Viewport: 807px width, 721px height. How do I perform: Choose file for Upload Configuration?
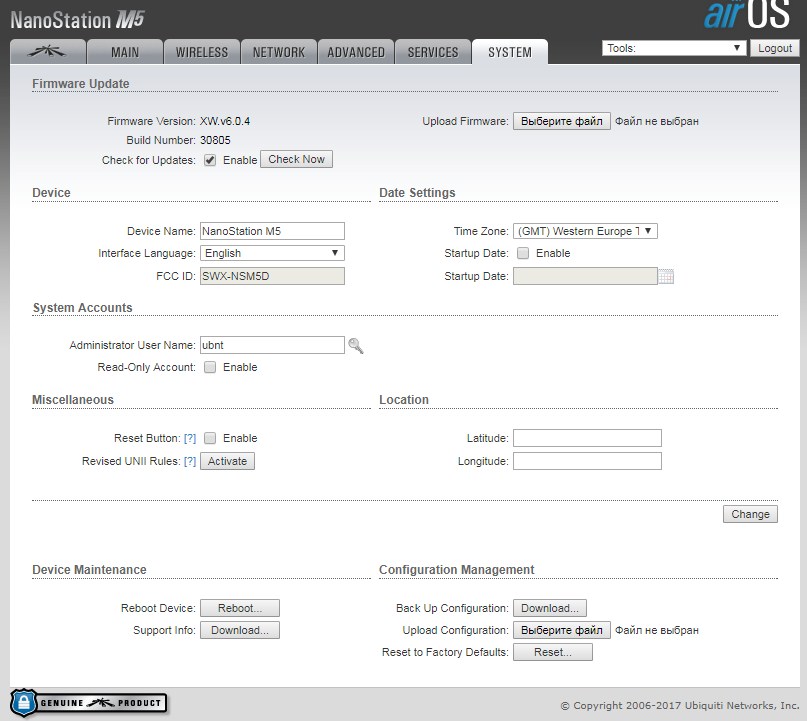[x=562, y=630]
